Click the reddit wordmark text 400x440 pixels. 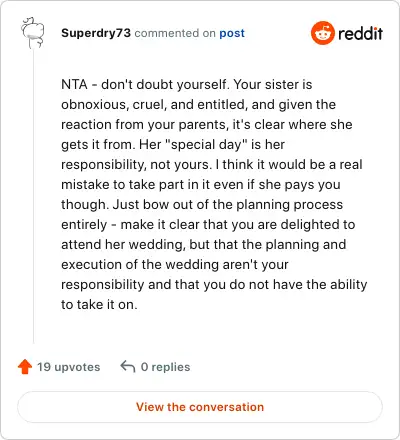point(360,33)
